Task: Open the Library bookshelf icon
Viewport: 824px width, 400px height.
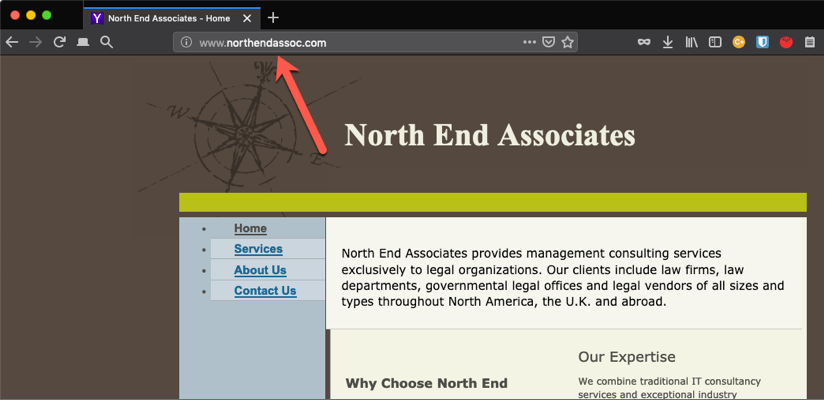Action: [691, 43]
